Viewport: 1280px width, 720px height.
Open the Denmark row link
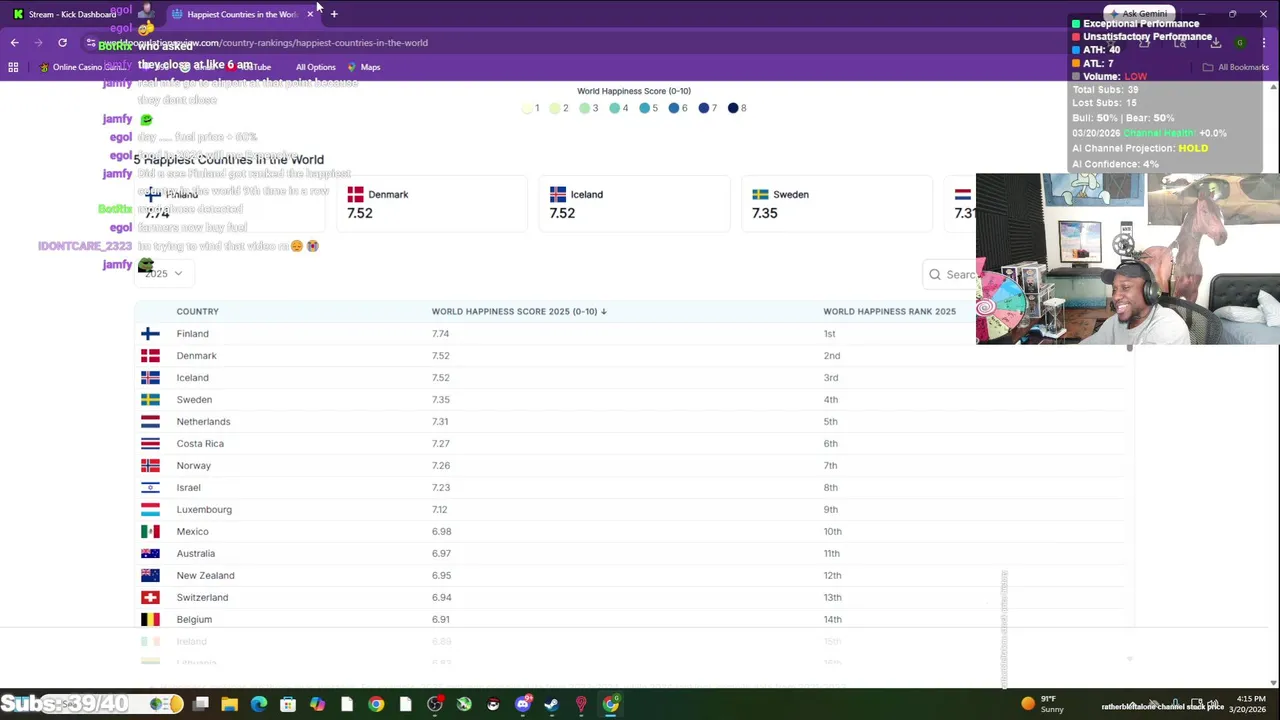click(x=196, y=356)
